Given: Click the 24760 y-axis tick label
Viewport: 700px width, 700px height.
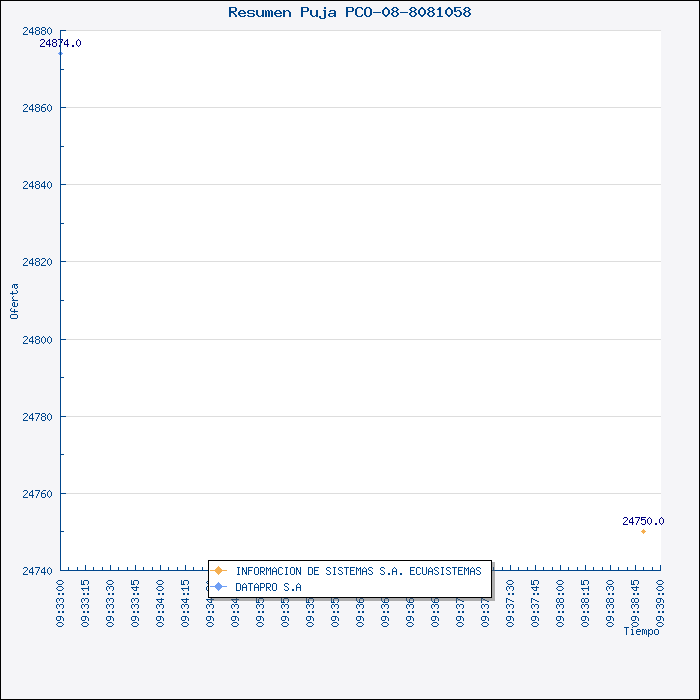Looking at the screenshot, I should pos(37,494).
